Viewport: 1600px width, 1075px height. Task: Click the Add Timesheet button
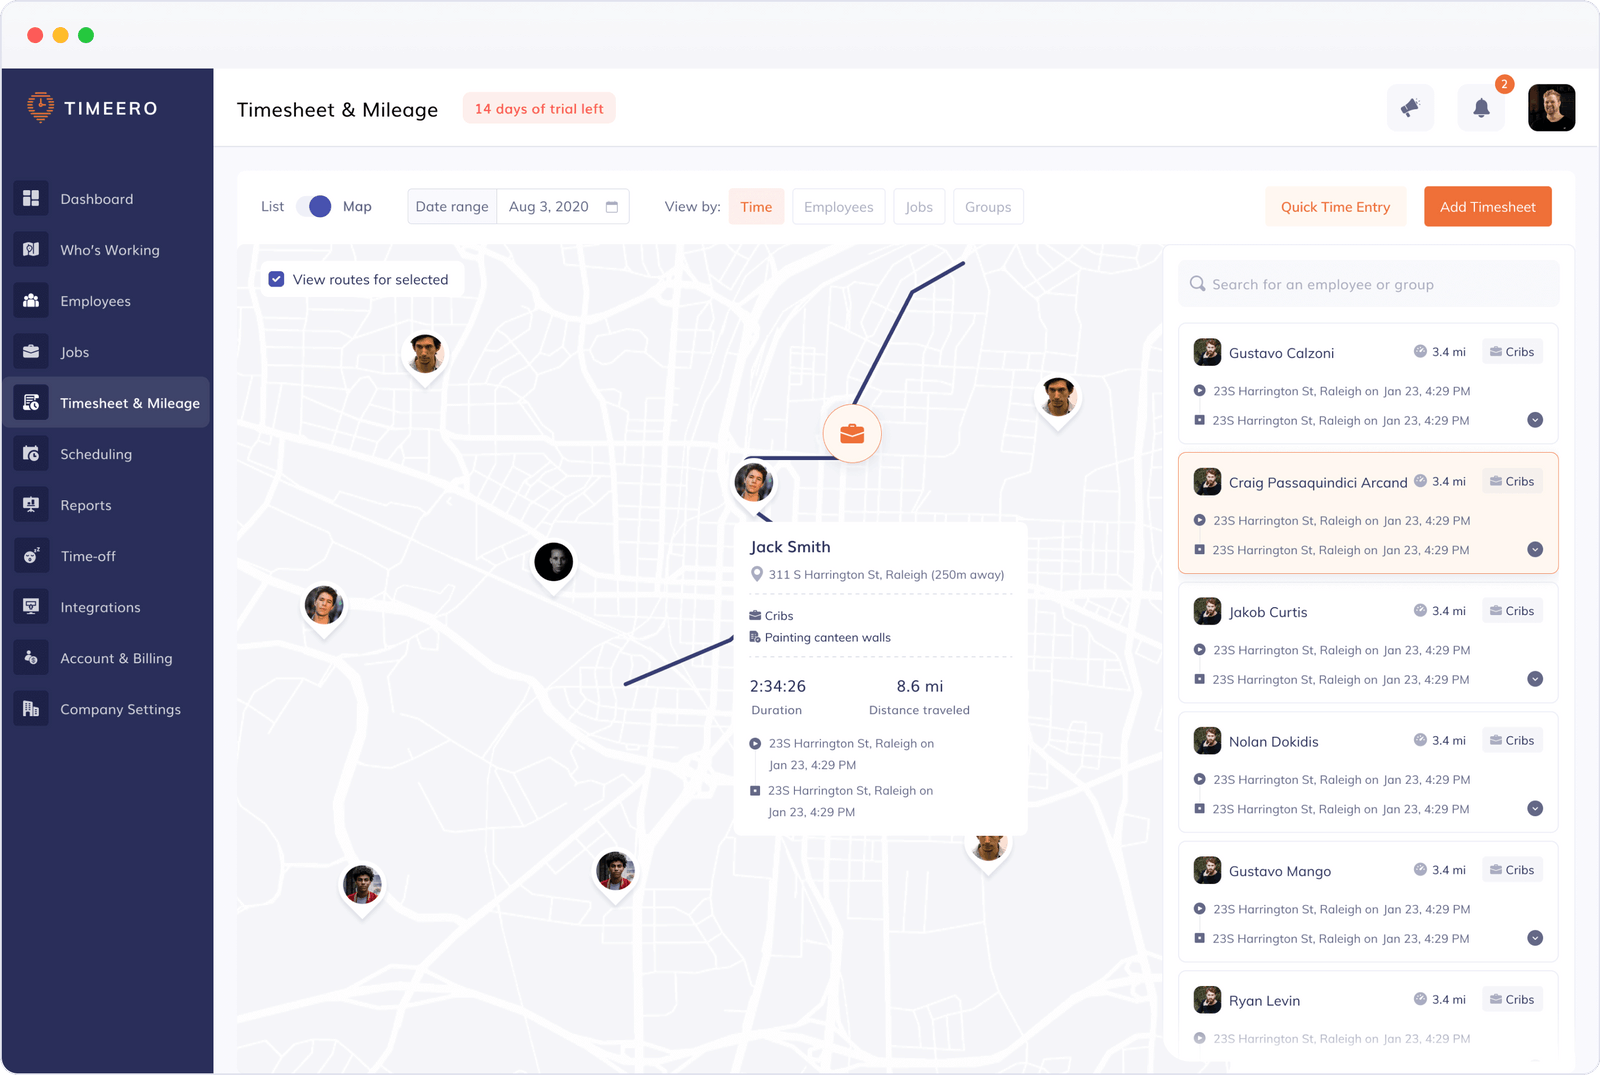coord(1487,206)
